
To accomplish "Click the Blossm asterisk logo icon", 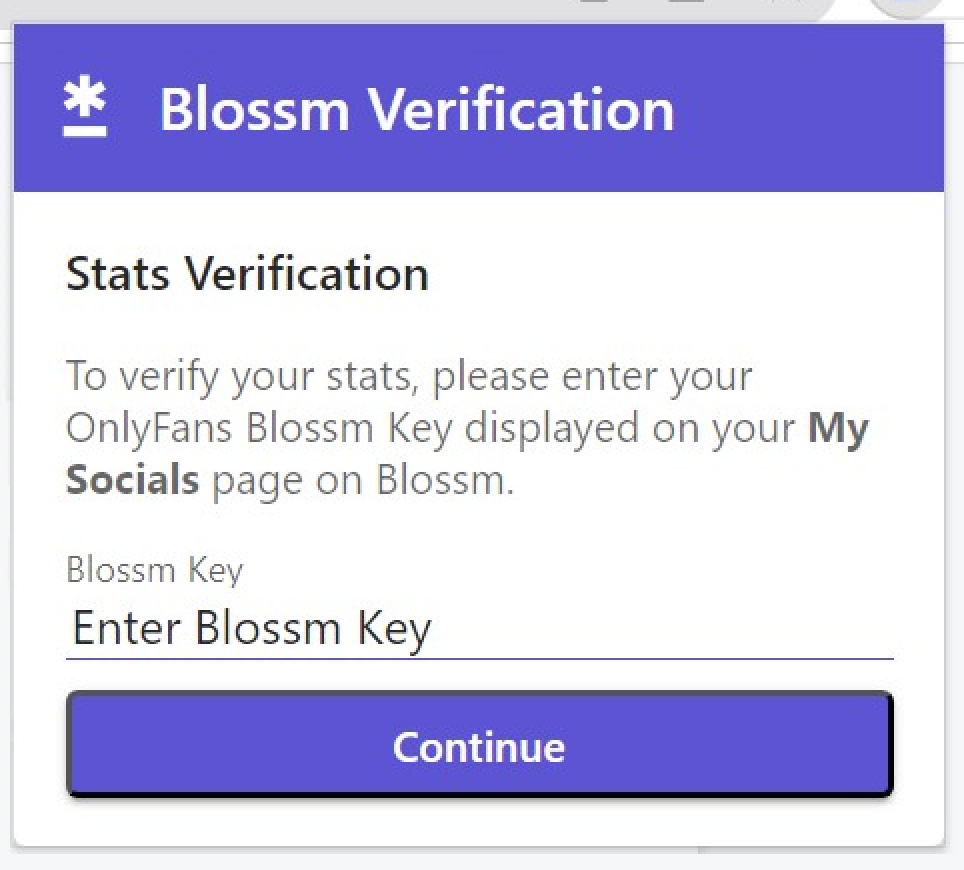I will coord(85,106).
